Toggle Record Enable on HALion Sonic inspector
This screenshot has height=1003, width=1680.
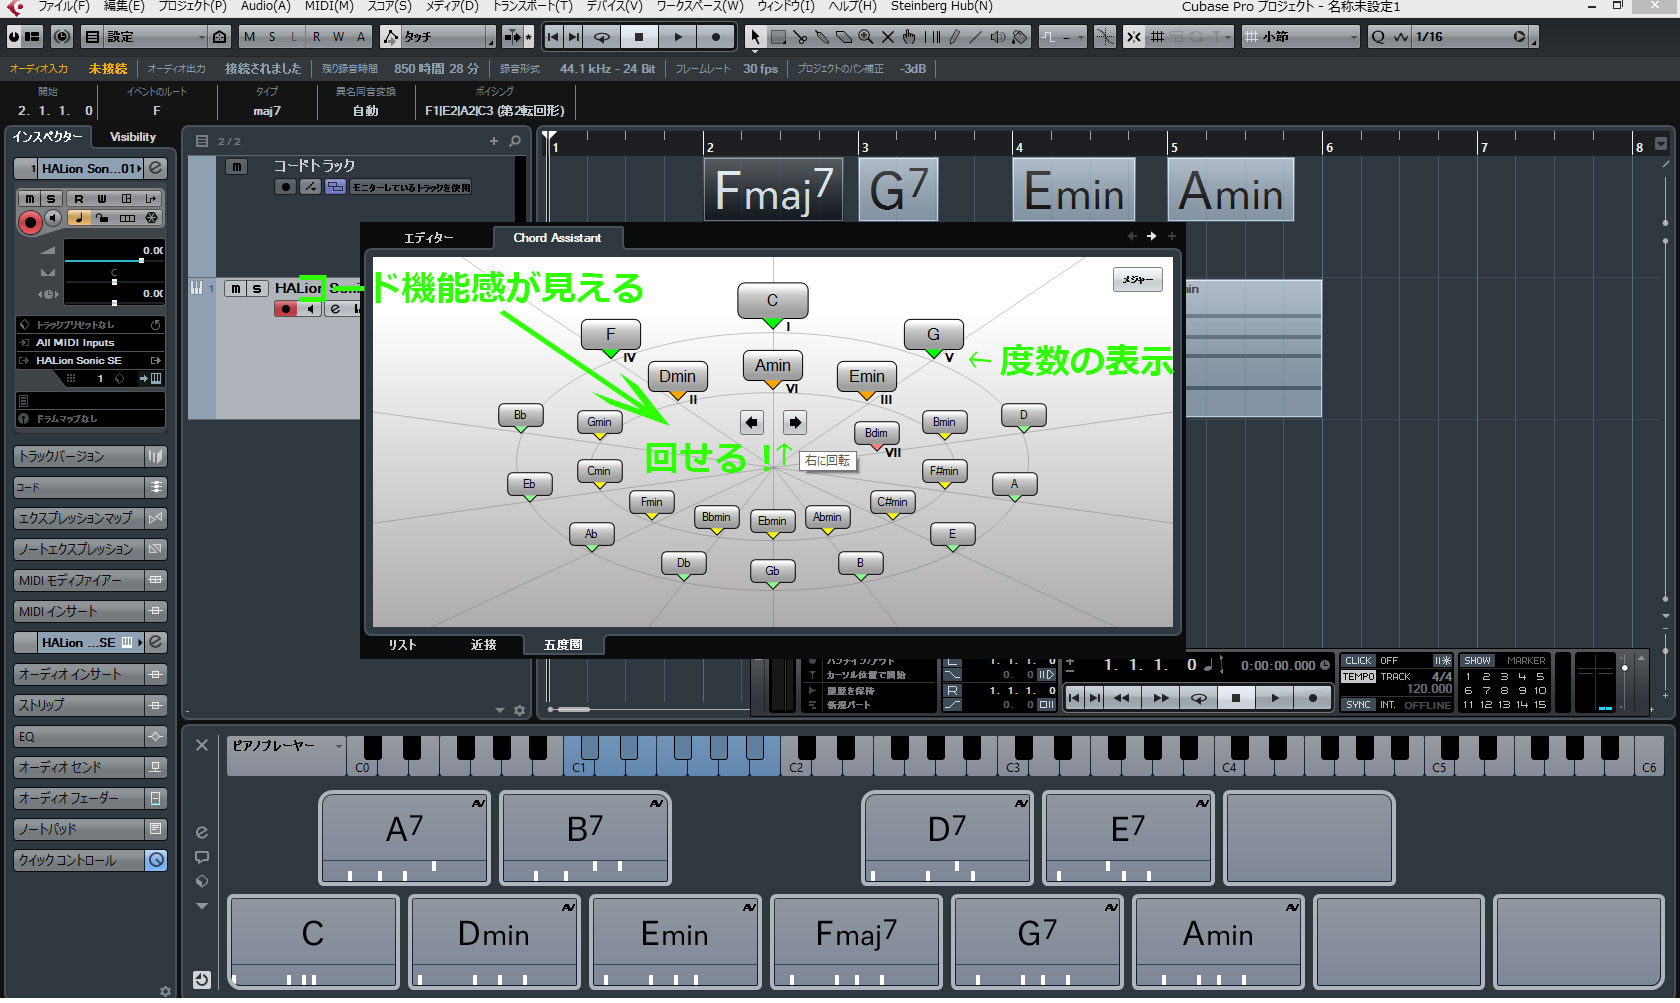tap(29, 221)
